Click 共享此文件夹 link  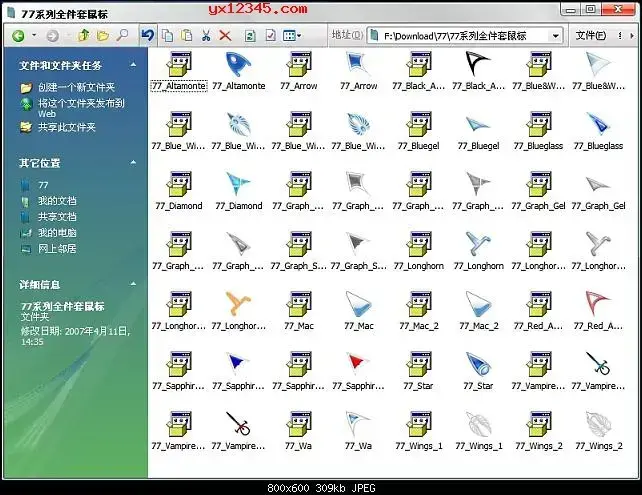(x=67, y=127)
